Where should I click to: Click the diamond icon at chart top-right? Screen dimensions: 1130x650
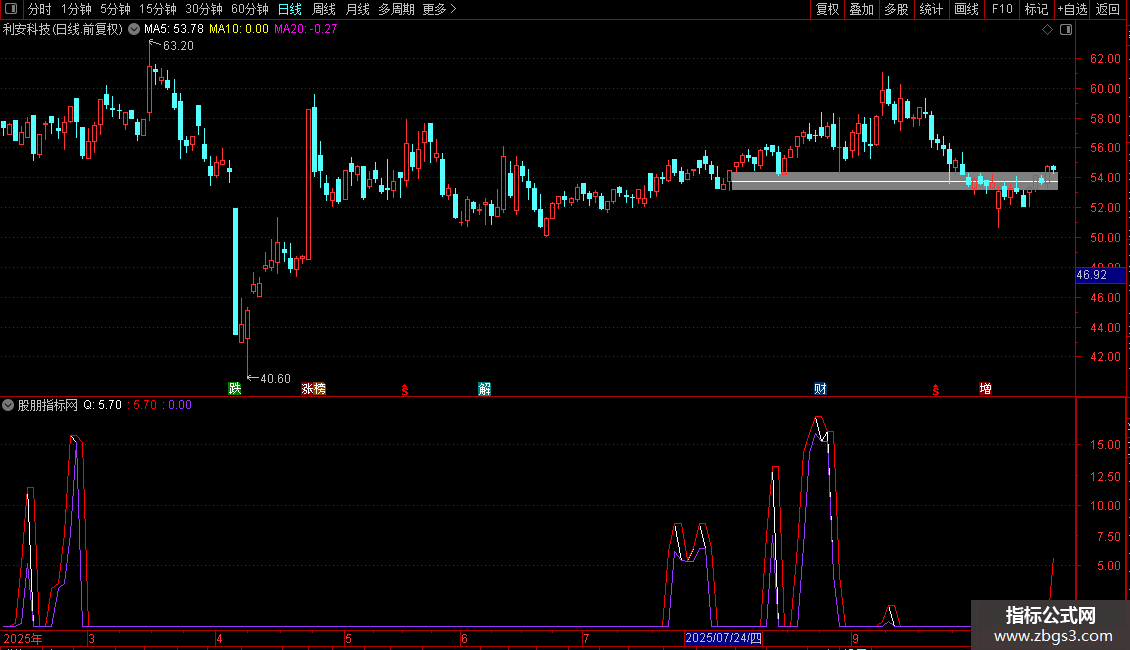tap(1048, 30)
